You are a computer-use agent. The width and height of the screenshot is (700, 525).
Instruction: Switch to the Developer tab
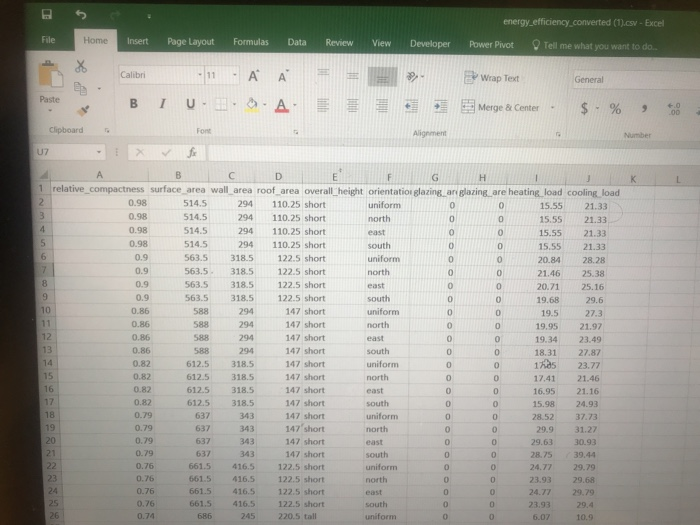point(430,44)
